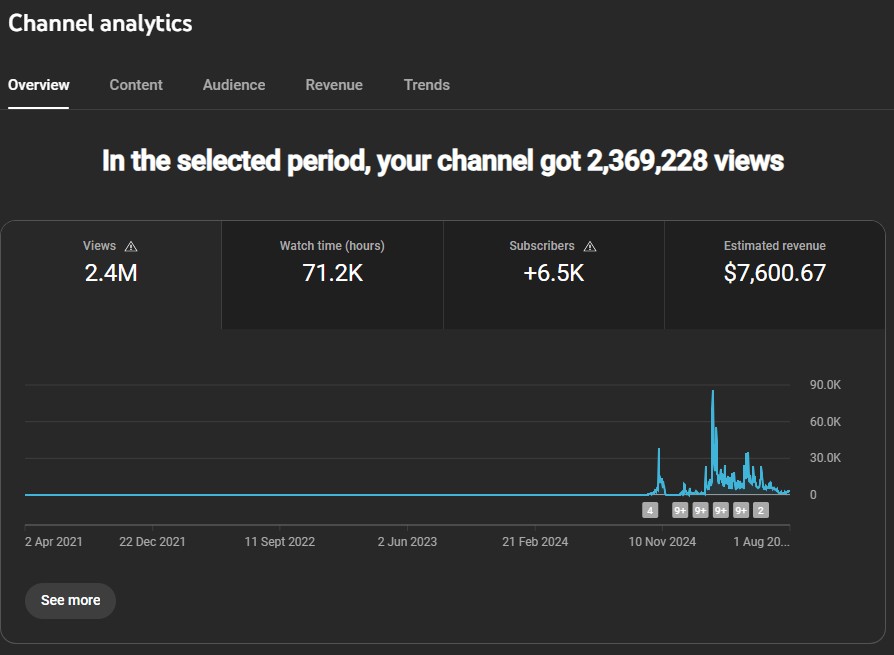Open the third '9+' video marker
894x655 pixels.
tap(721, 509)
